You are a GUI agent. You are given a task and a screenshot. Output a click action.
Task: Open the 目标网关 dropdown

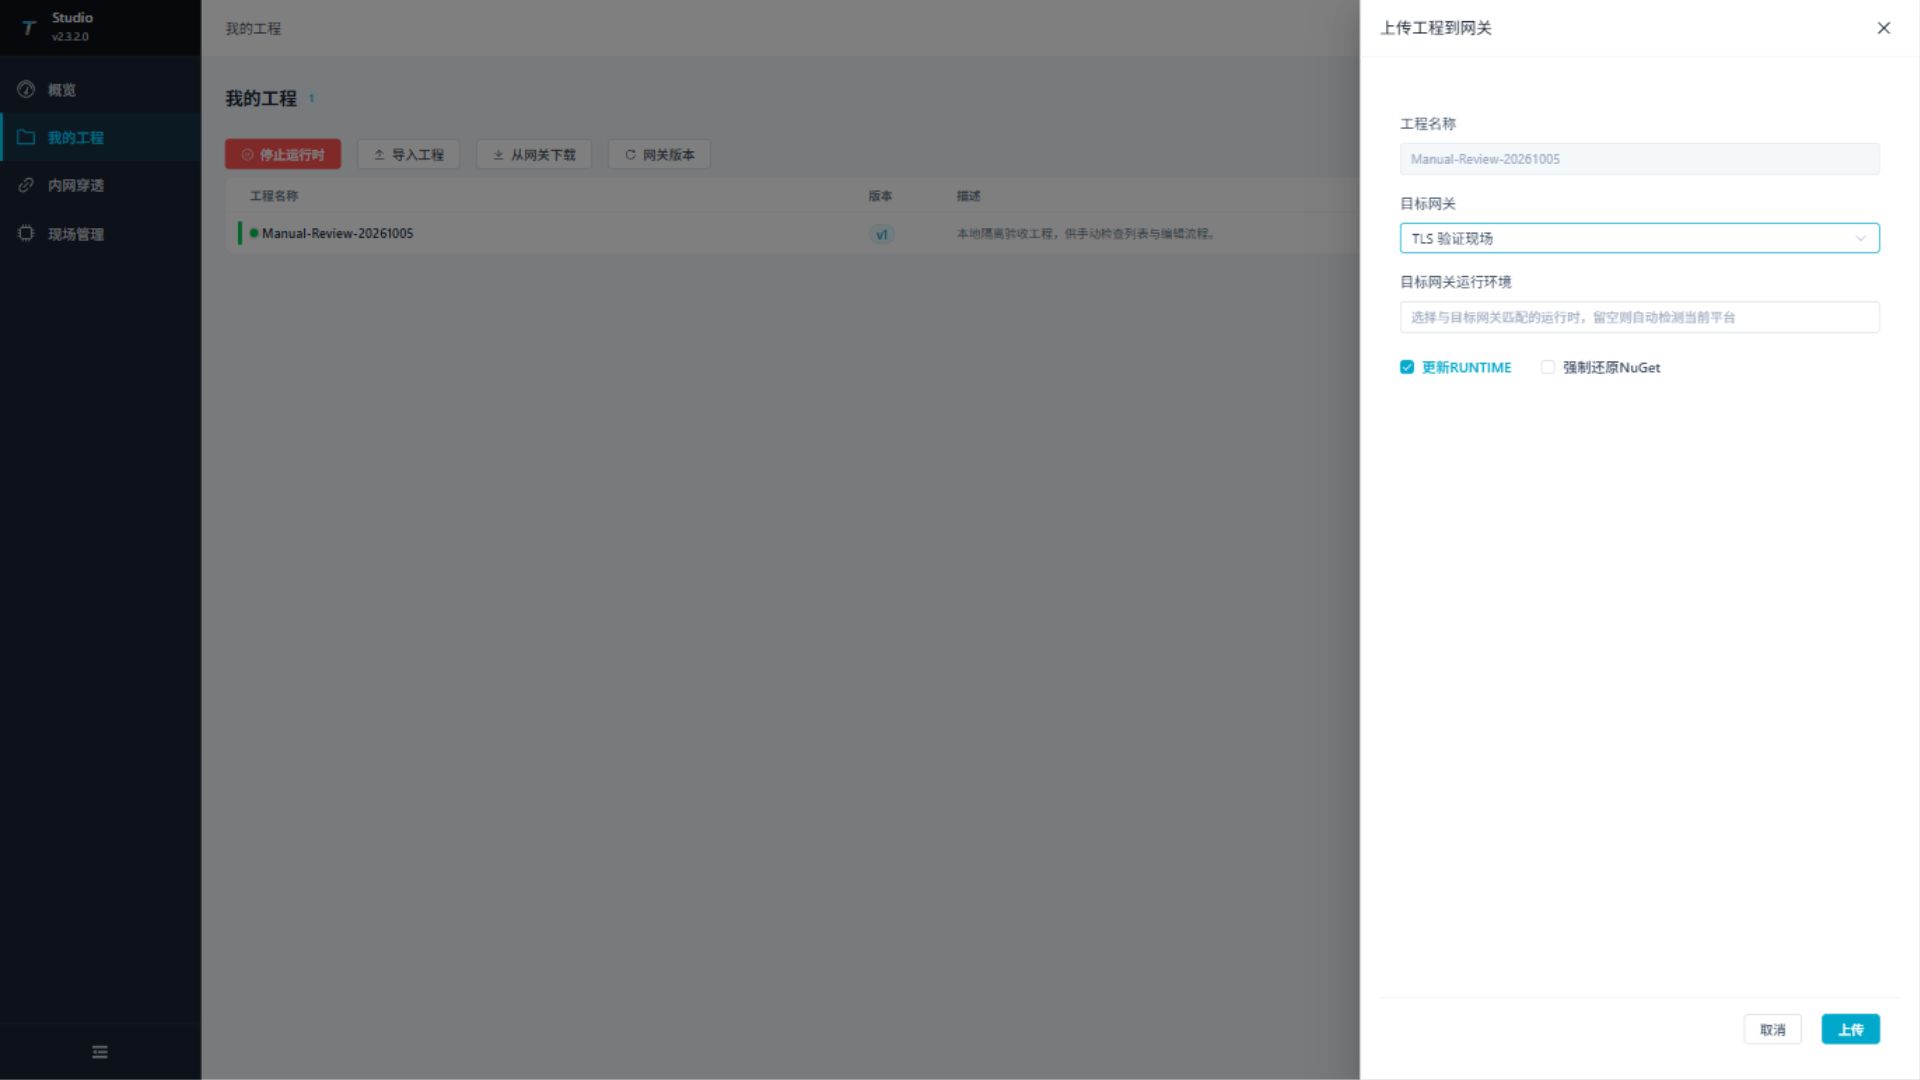point(1640,238)
